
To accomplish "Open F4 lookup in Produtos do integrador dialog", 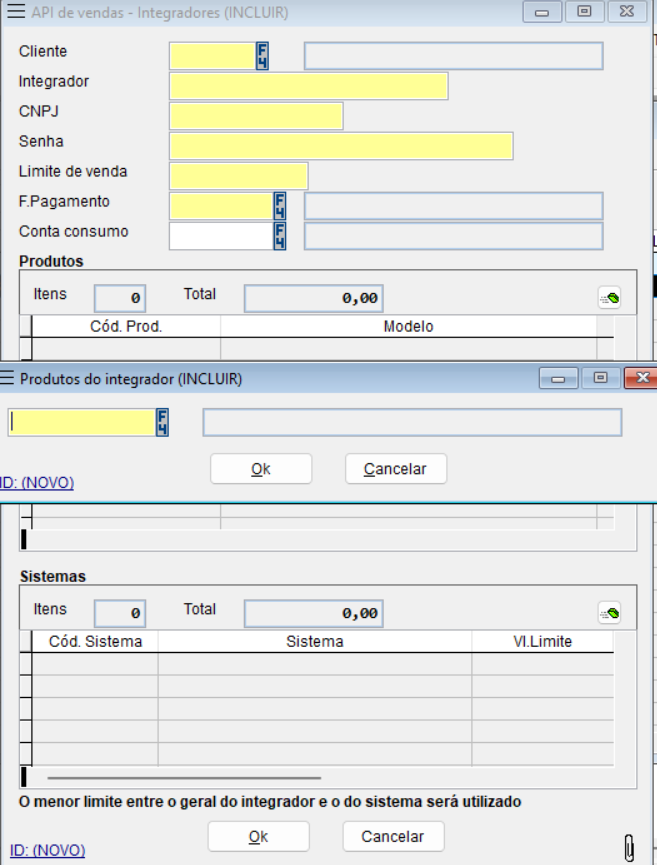I will 162,423.
